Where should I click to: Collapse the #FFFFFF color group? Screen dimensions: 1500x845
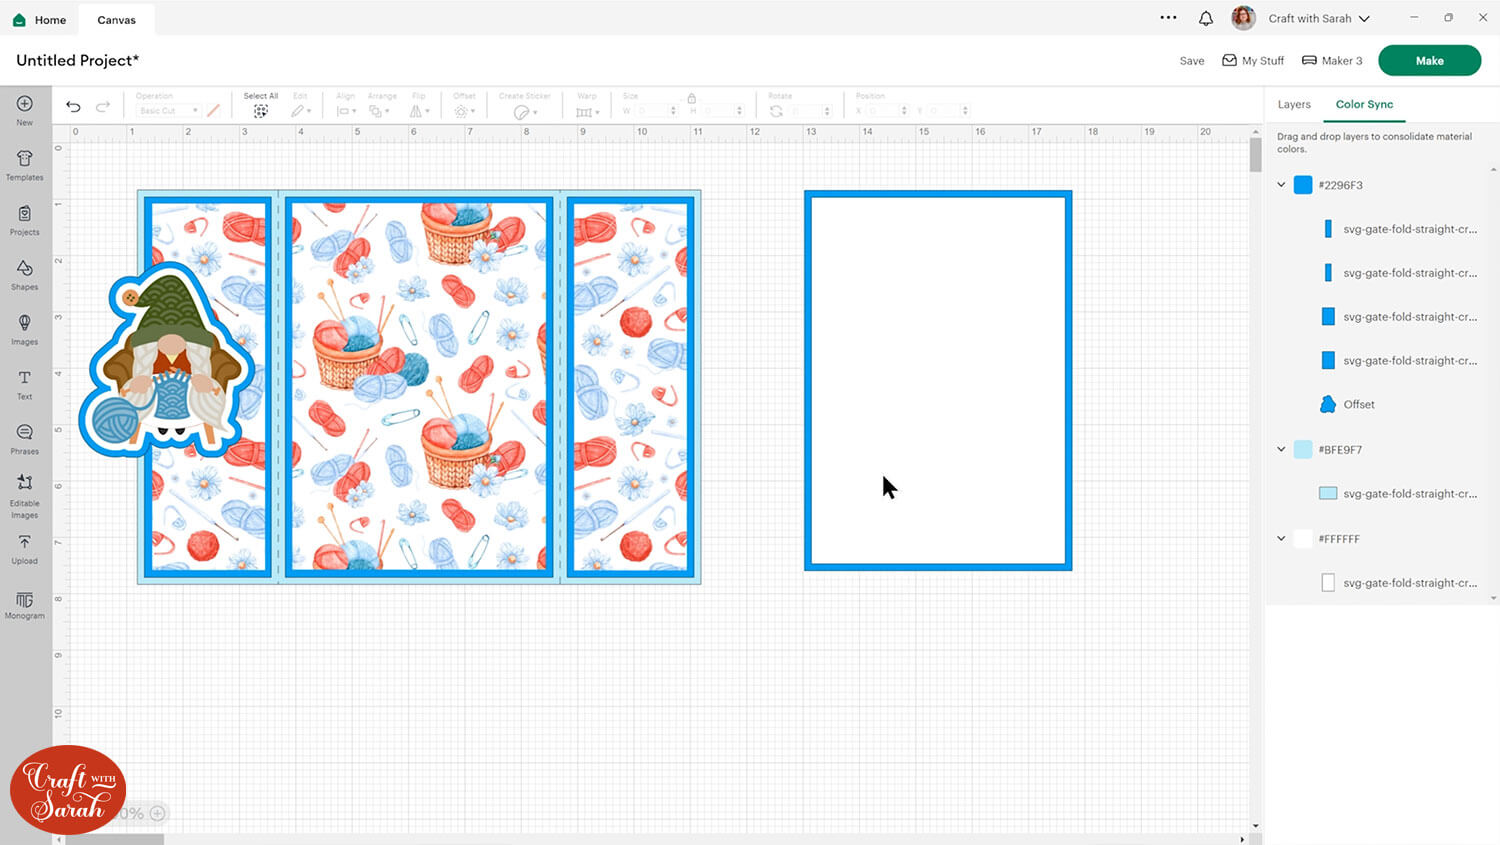(1281, 539)
